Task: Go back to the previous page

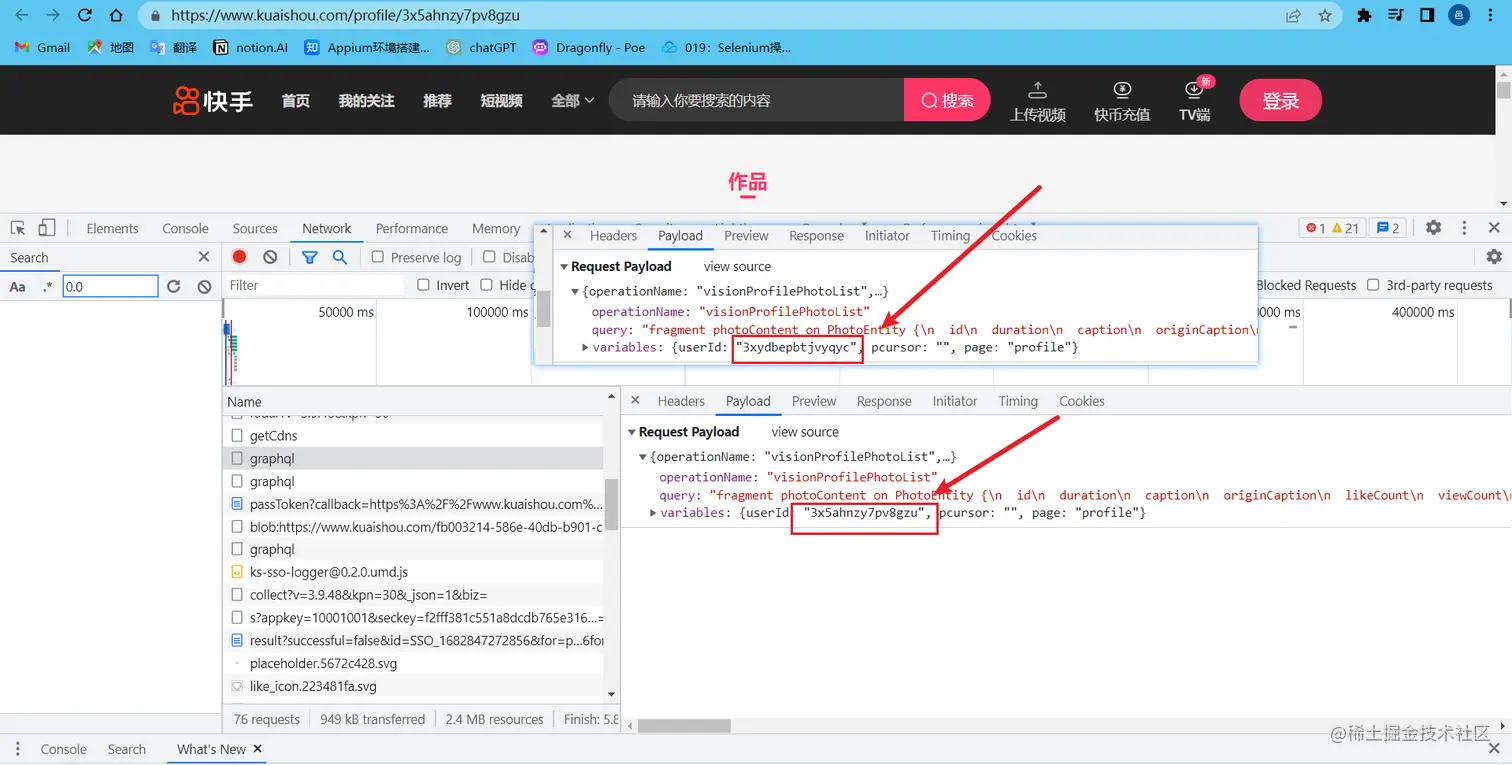Action: (22, 15)
